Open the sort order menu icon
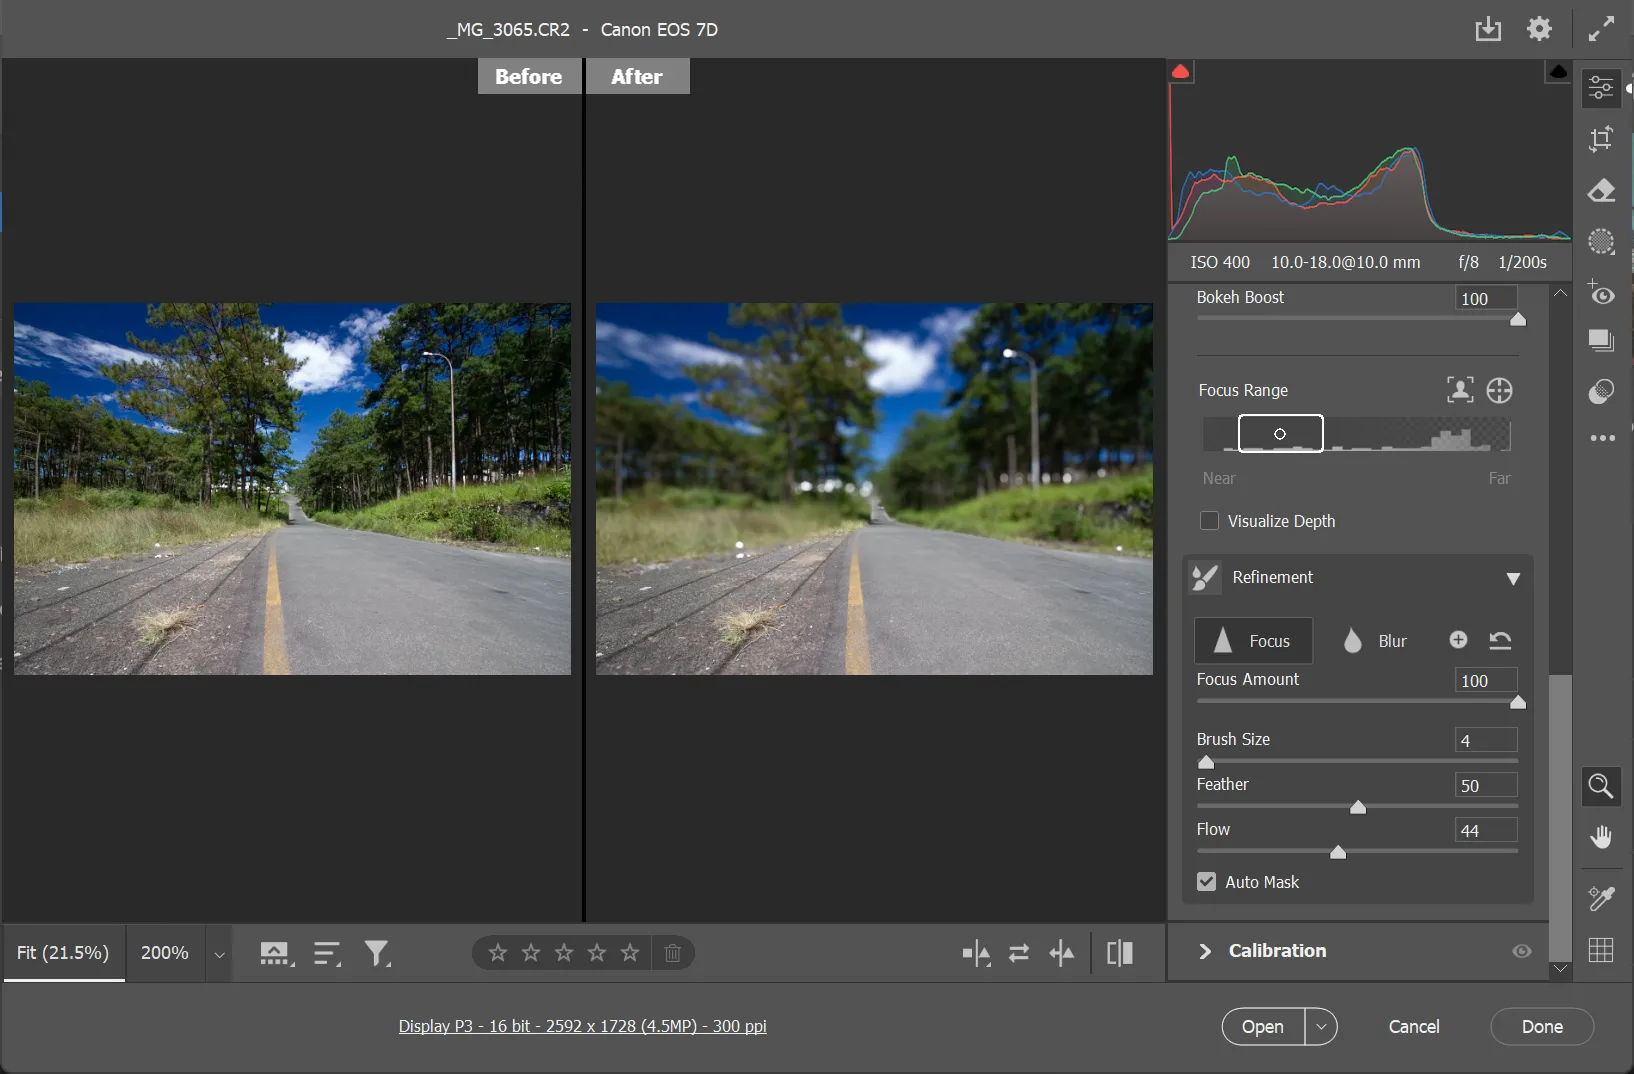 point(327,953)
